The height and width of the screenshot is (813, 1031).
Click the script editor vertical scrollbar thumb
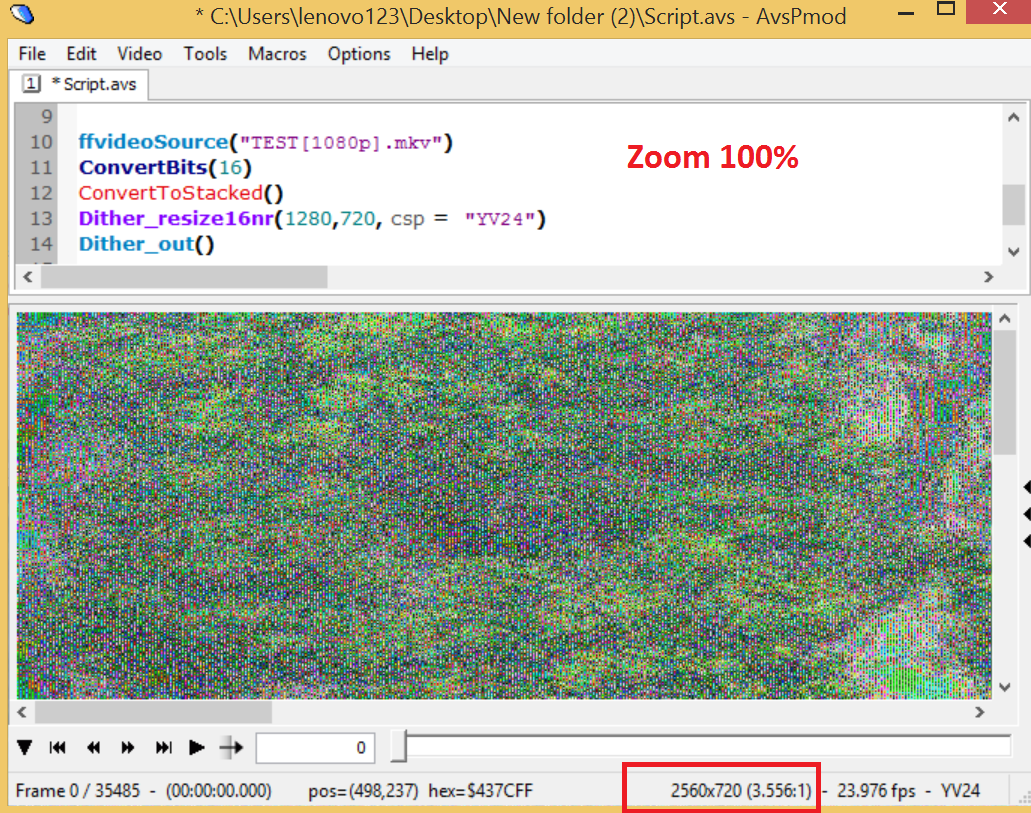coord(1013,205)
